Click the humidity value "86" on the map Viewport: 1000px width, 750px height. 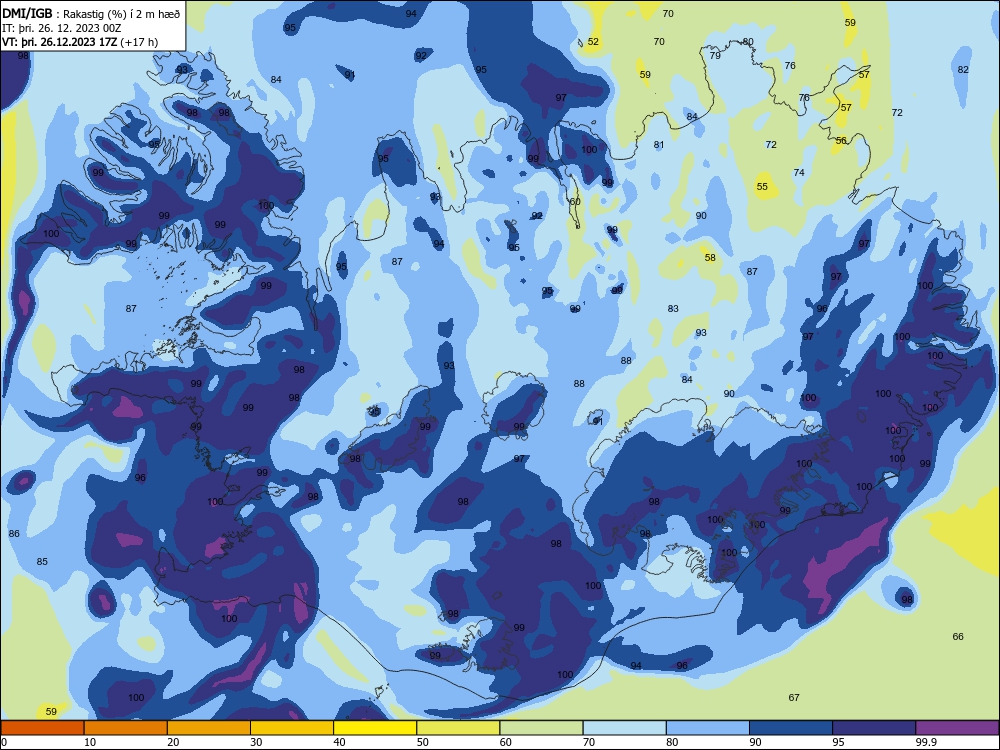pyautogui.click(x=14, y=534)
